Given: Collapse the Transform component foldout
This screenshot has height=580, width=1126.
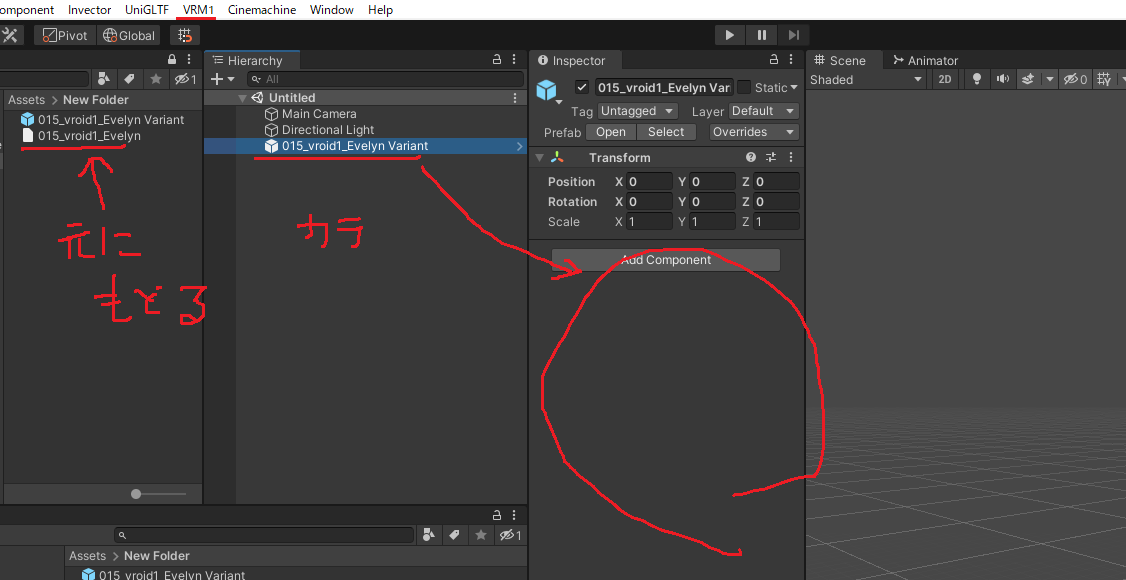Looking at the screenshot, I should click(x=540, y=157).
